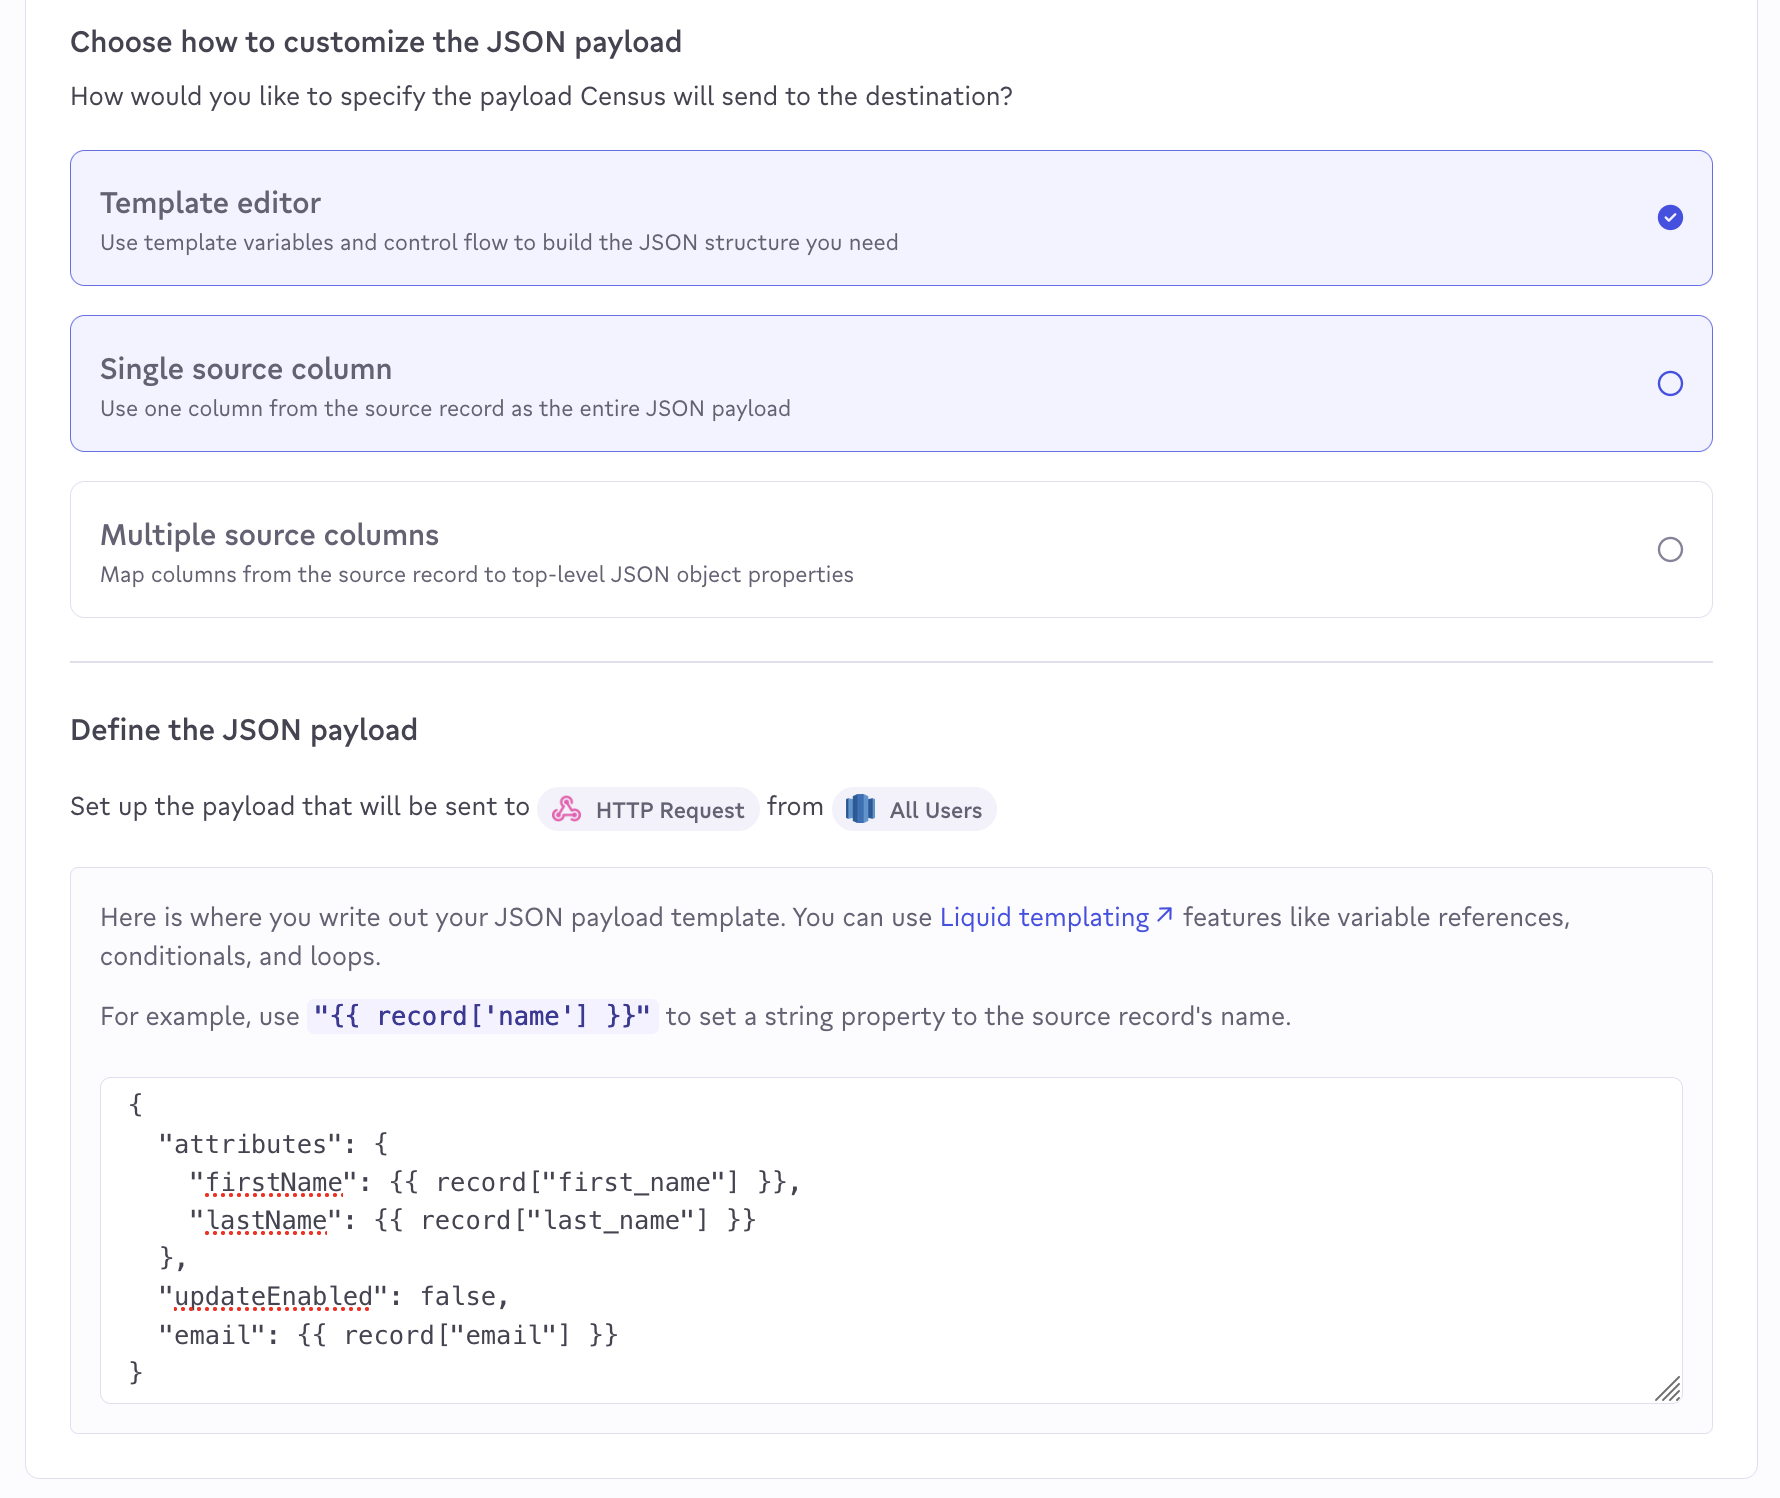Select the Template editor radio button
1780x1498 pixels.
[x=1669, y=217]
